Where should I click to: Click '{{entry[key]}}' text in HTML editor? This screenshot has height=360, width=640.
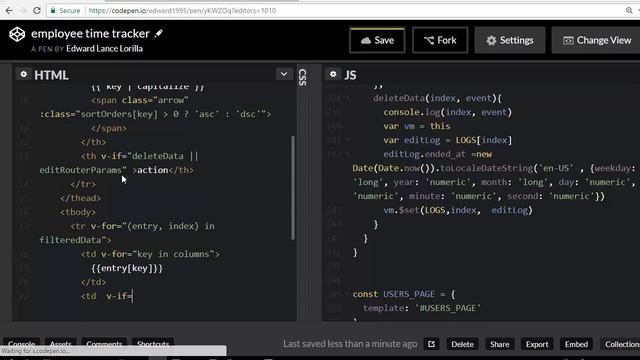point(127,268)
